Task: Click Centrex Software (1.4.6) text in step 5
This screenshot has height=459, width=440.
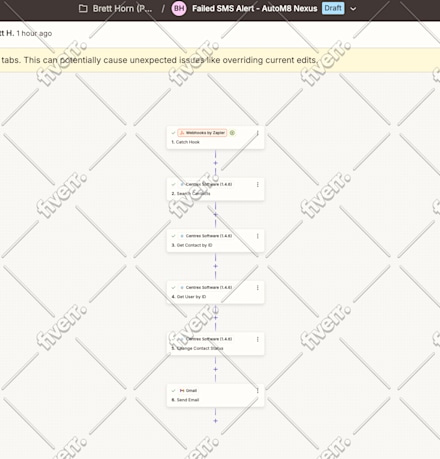Action: [209, 339]
